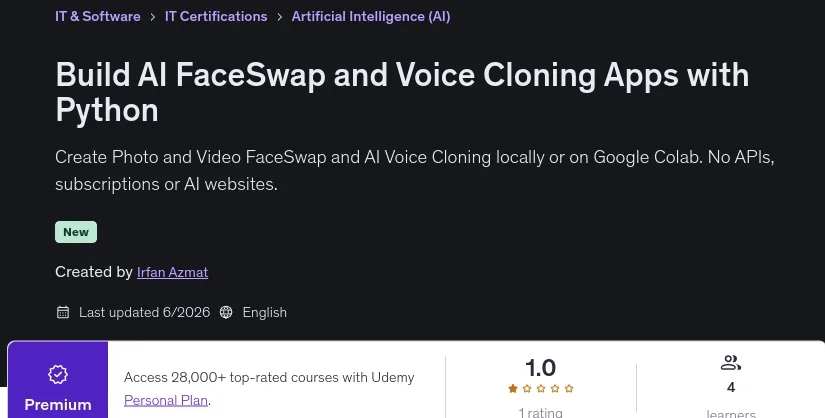825x418 pixels.
Task: Open Artificial Intelligence (AI) breadcrumb link
Action: (x=371, y=16)
